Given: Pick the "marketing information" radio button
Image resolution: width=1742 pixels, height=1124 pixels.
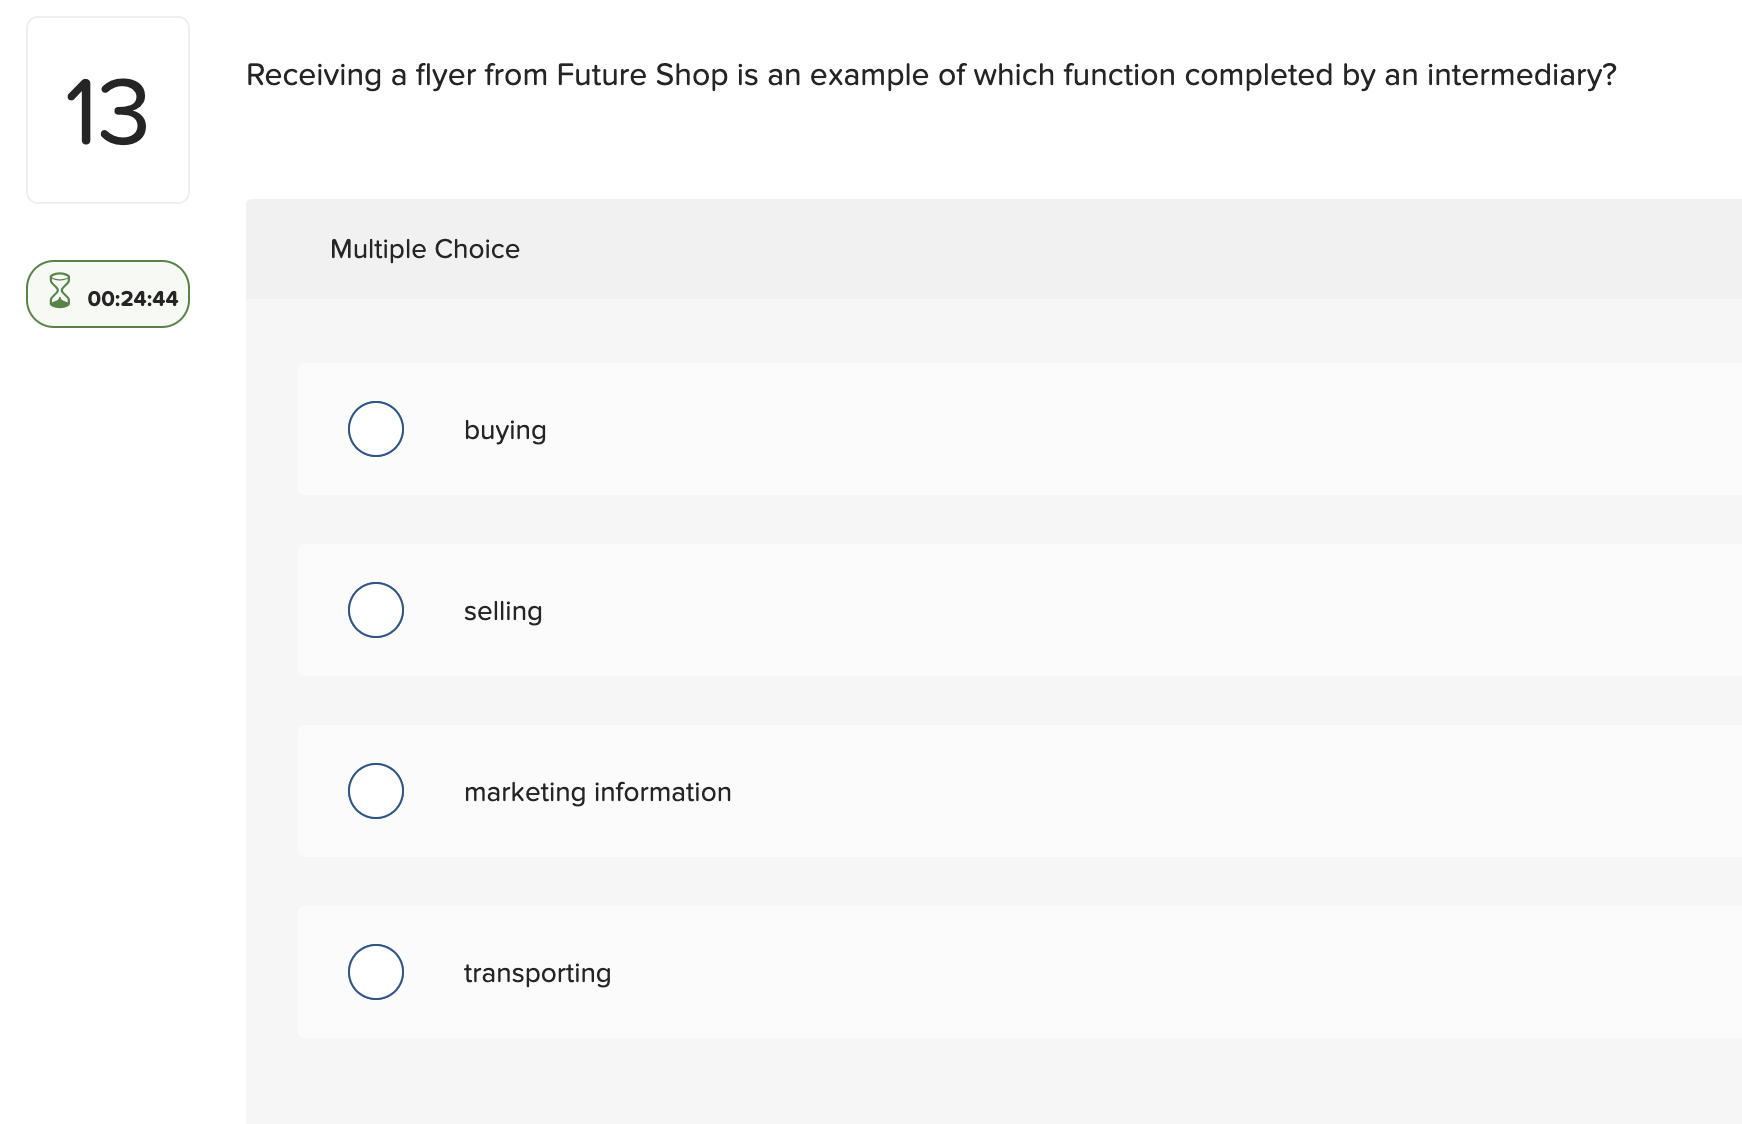Looking at the screenshot, I should click(376, 791).
